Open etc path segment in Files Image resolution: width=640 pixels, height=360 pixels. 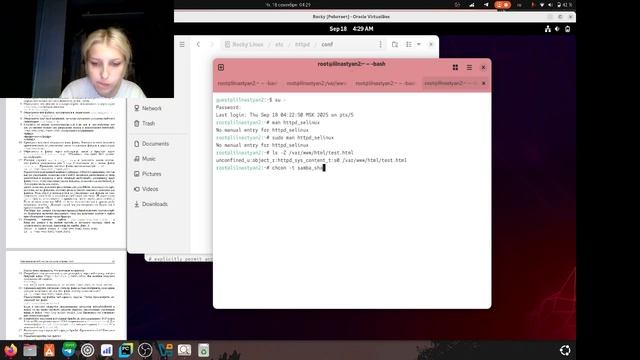click(279, 44)
